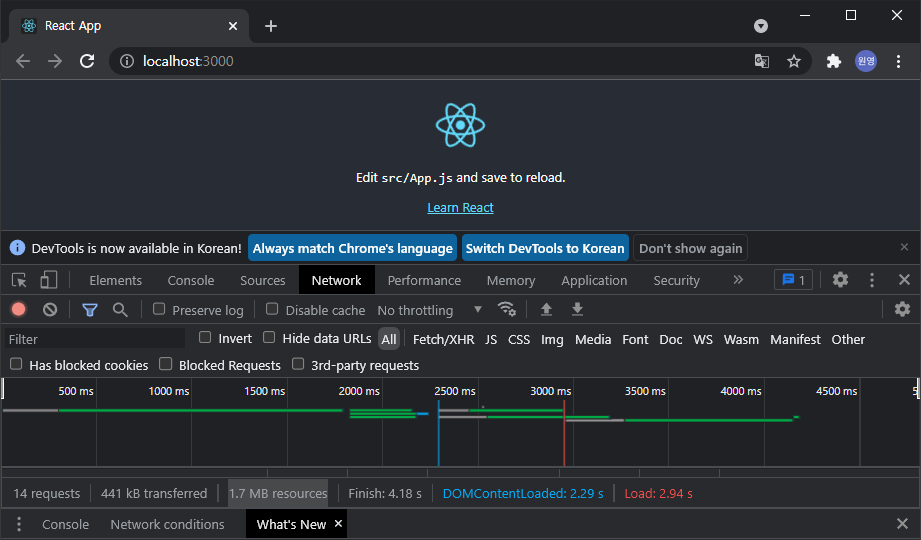This screenshot has width=921, height=540.
Task: Close the What's New drawer tab
Action: (x=338, y=523)
